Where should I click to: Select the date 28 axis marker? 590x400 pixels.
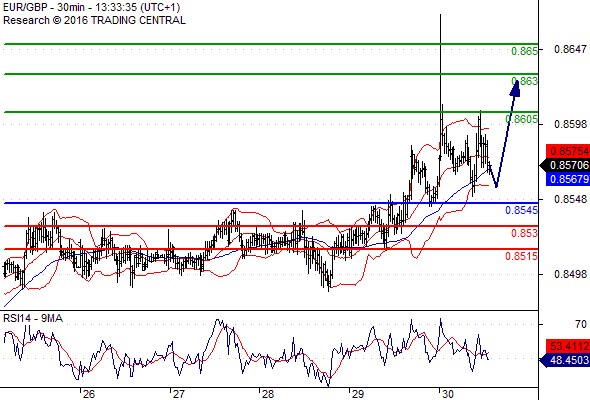(268, 394)
